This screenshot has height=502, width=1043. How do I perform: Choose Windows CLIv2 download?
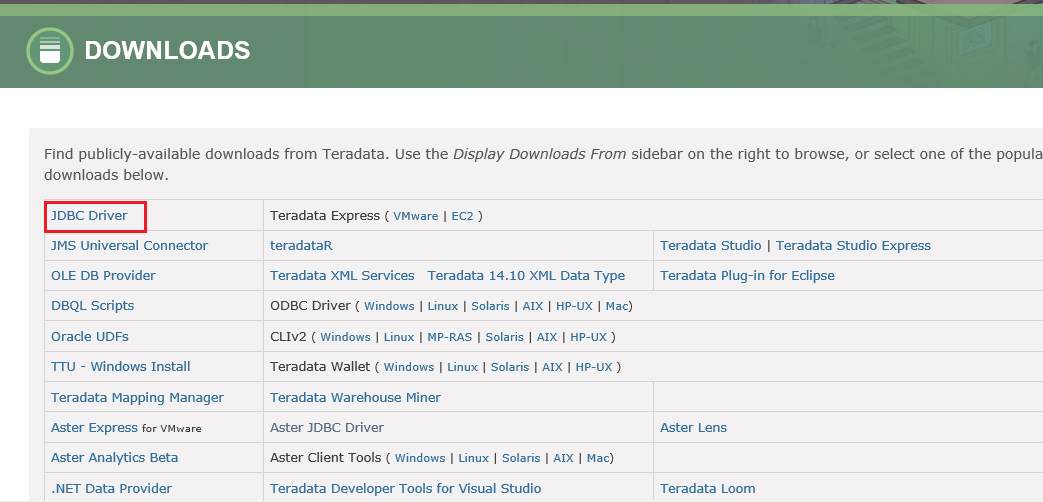[x=345, y=337]
